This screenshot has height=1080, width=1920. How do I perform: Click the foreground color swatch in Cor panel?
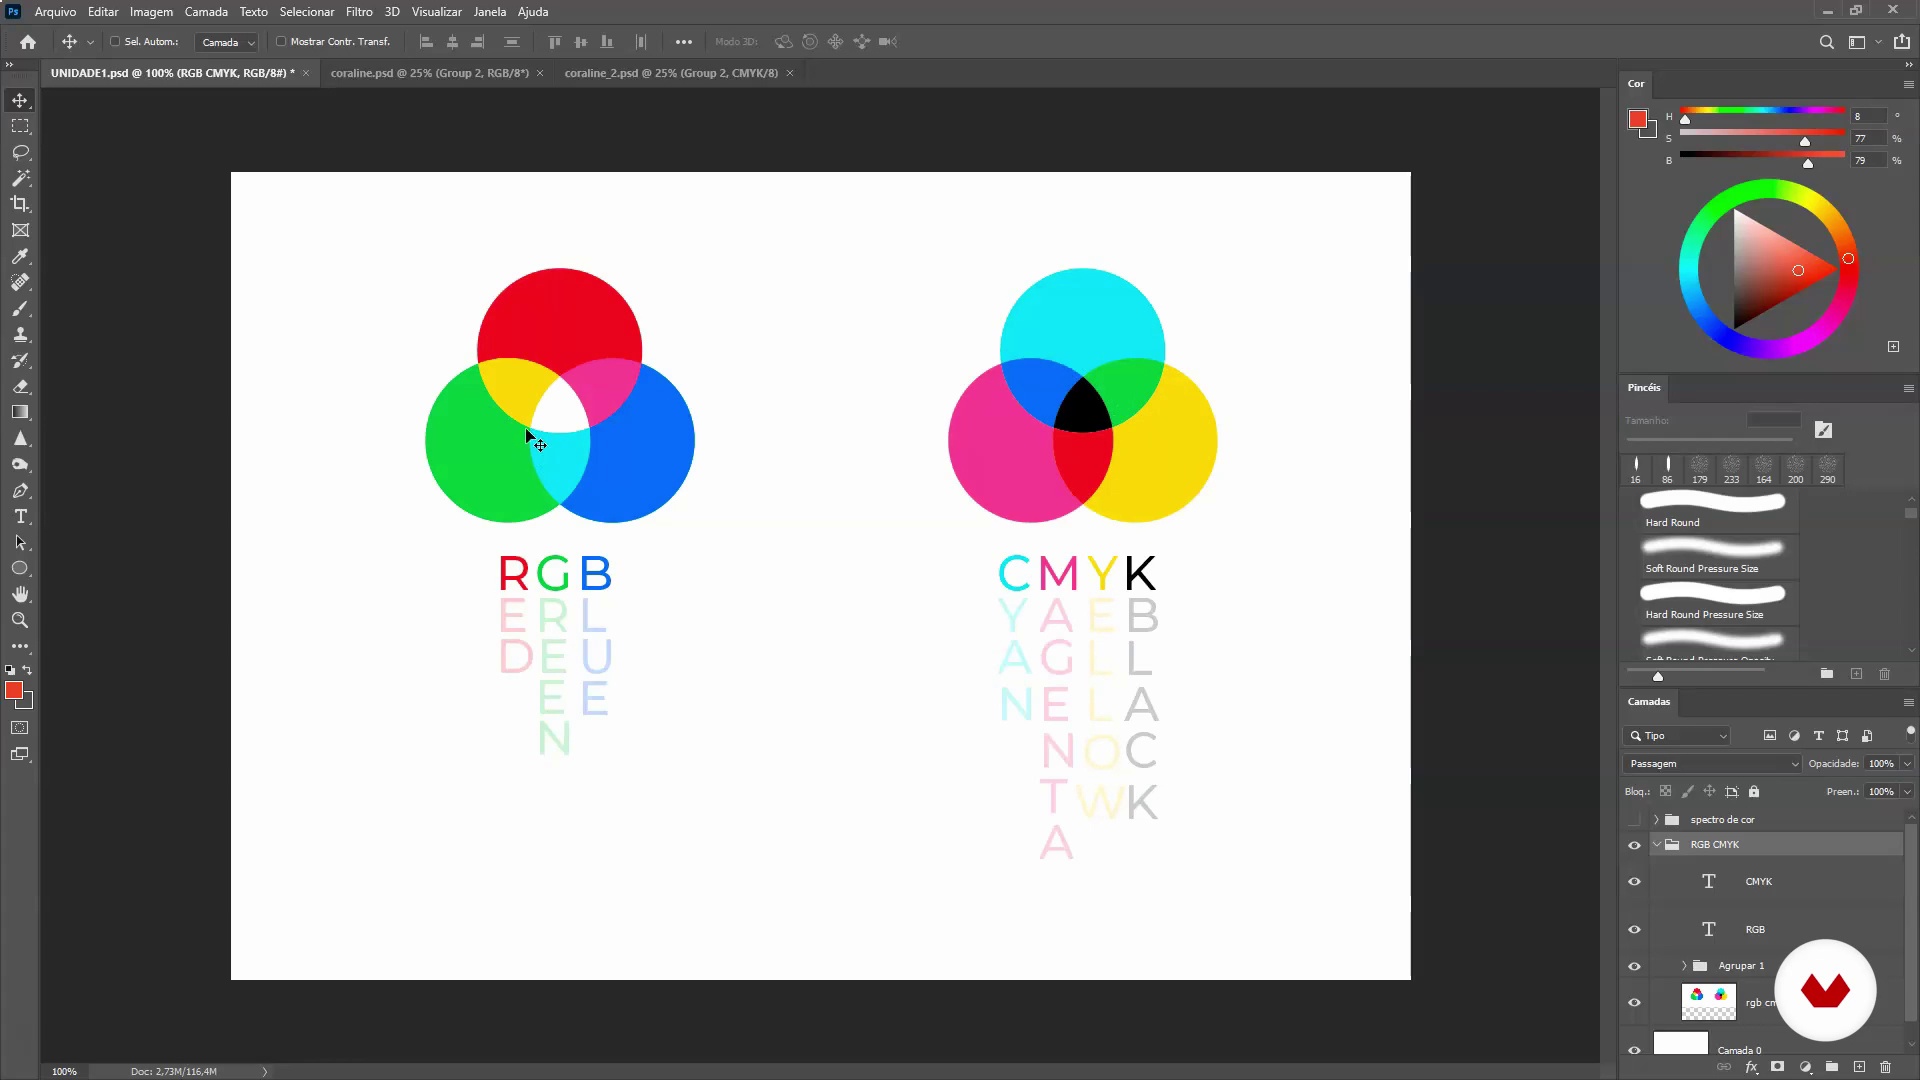pos(1637,119)
